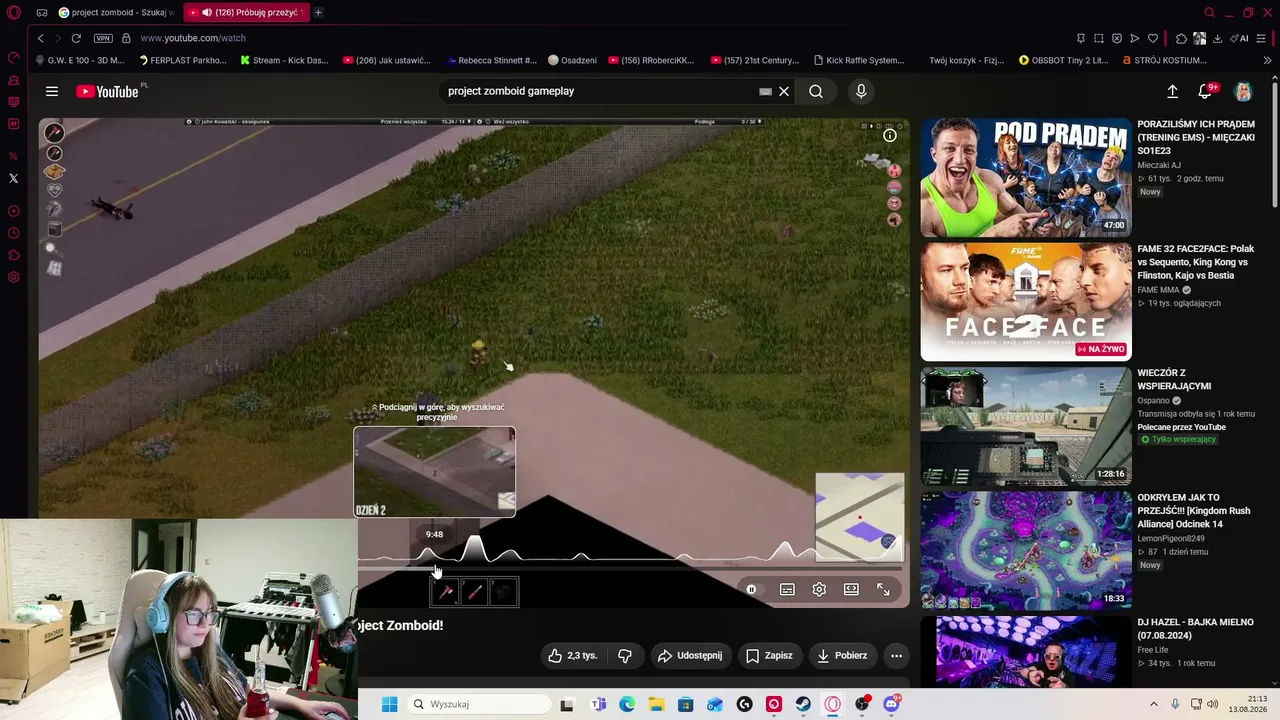The height and width of the screenshot is (720, 1280).
Task: Open History from the Opera sidebar clock icon
Action: (13, 233)
